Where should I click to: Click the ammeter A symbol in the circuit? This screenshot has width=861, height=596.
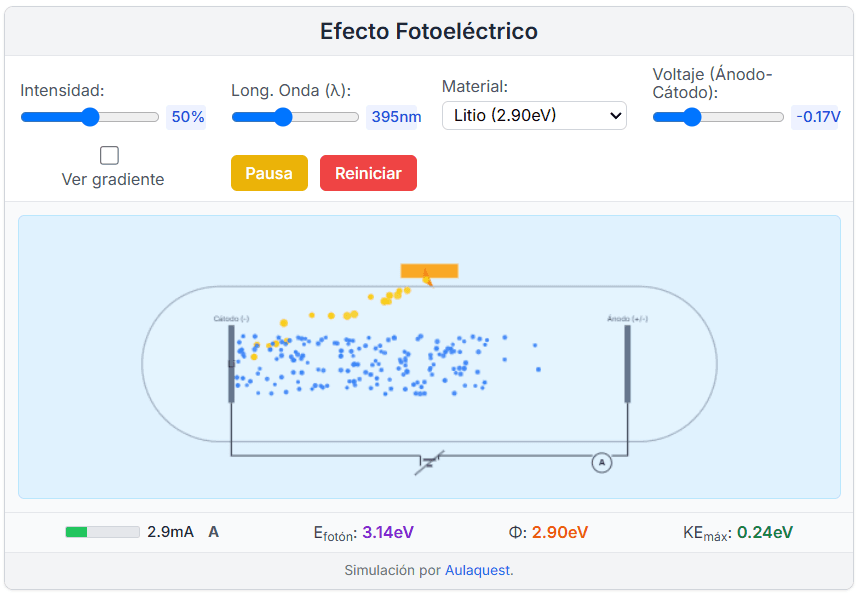(x=602, y=462)
